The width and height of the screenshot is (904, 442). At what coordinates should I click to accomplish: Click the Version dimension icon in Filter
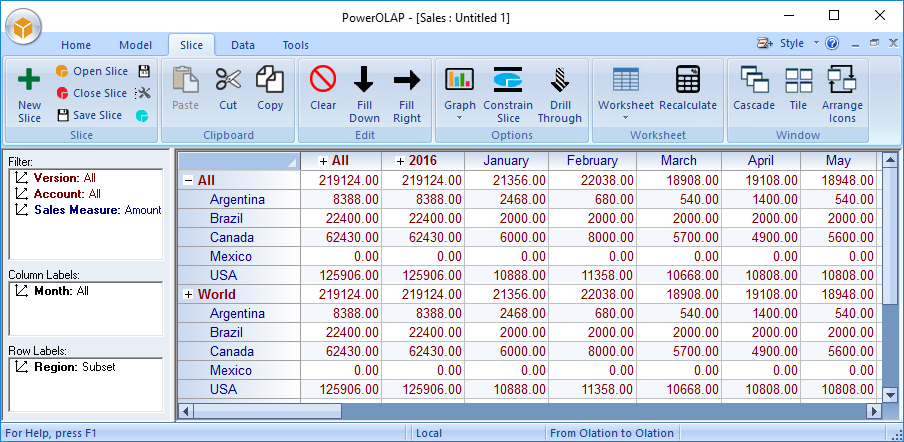click(x=21, y=177)
